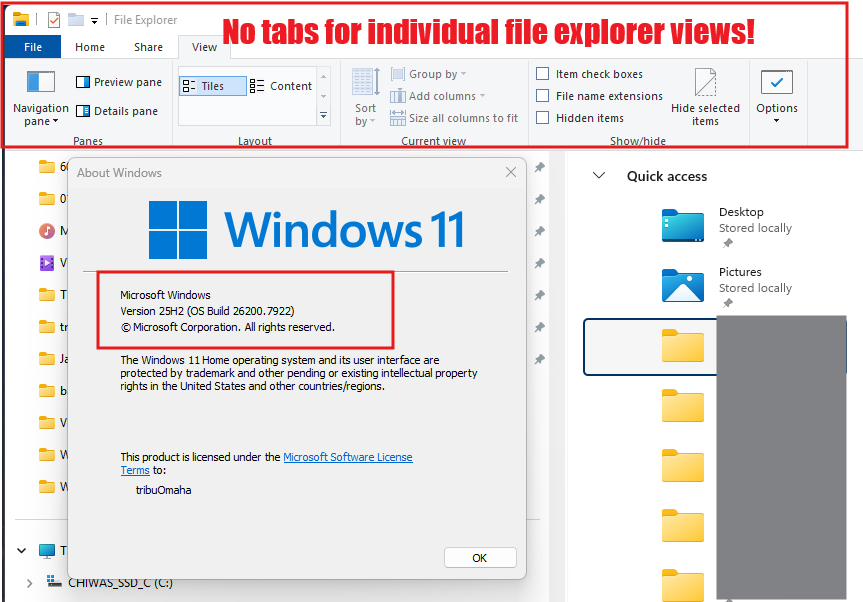Switch to the Share ribbon tab
This screenshot has width=863, height=602.
pos(149,47)
